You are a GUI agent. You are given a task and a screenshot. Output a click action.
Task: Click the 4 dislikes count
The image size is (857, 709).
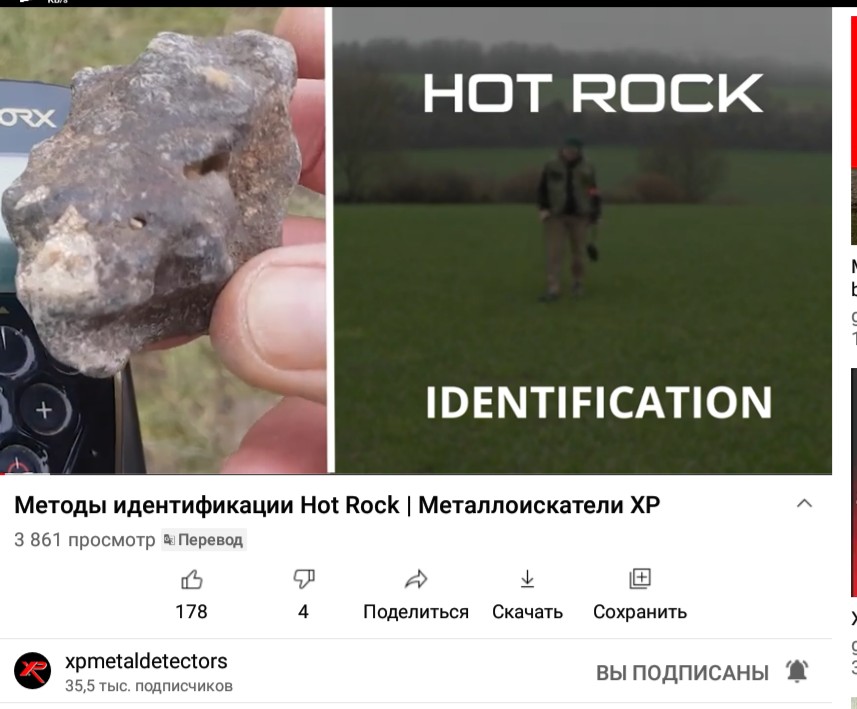303,612
